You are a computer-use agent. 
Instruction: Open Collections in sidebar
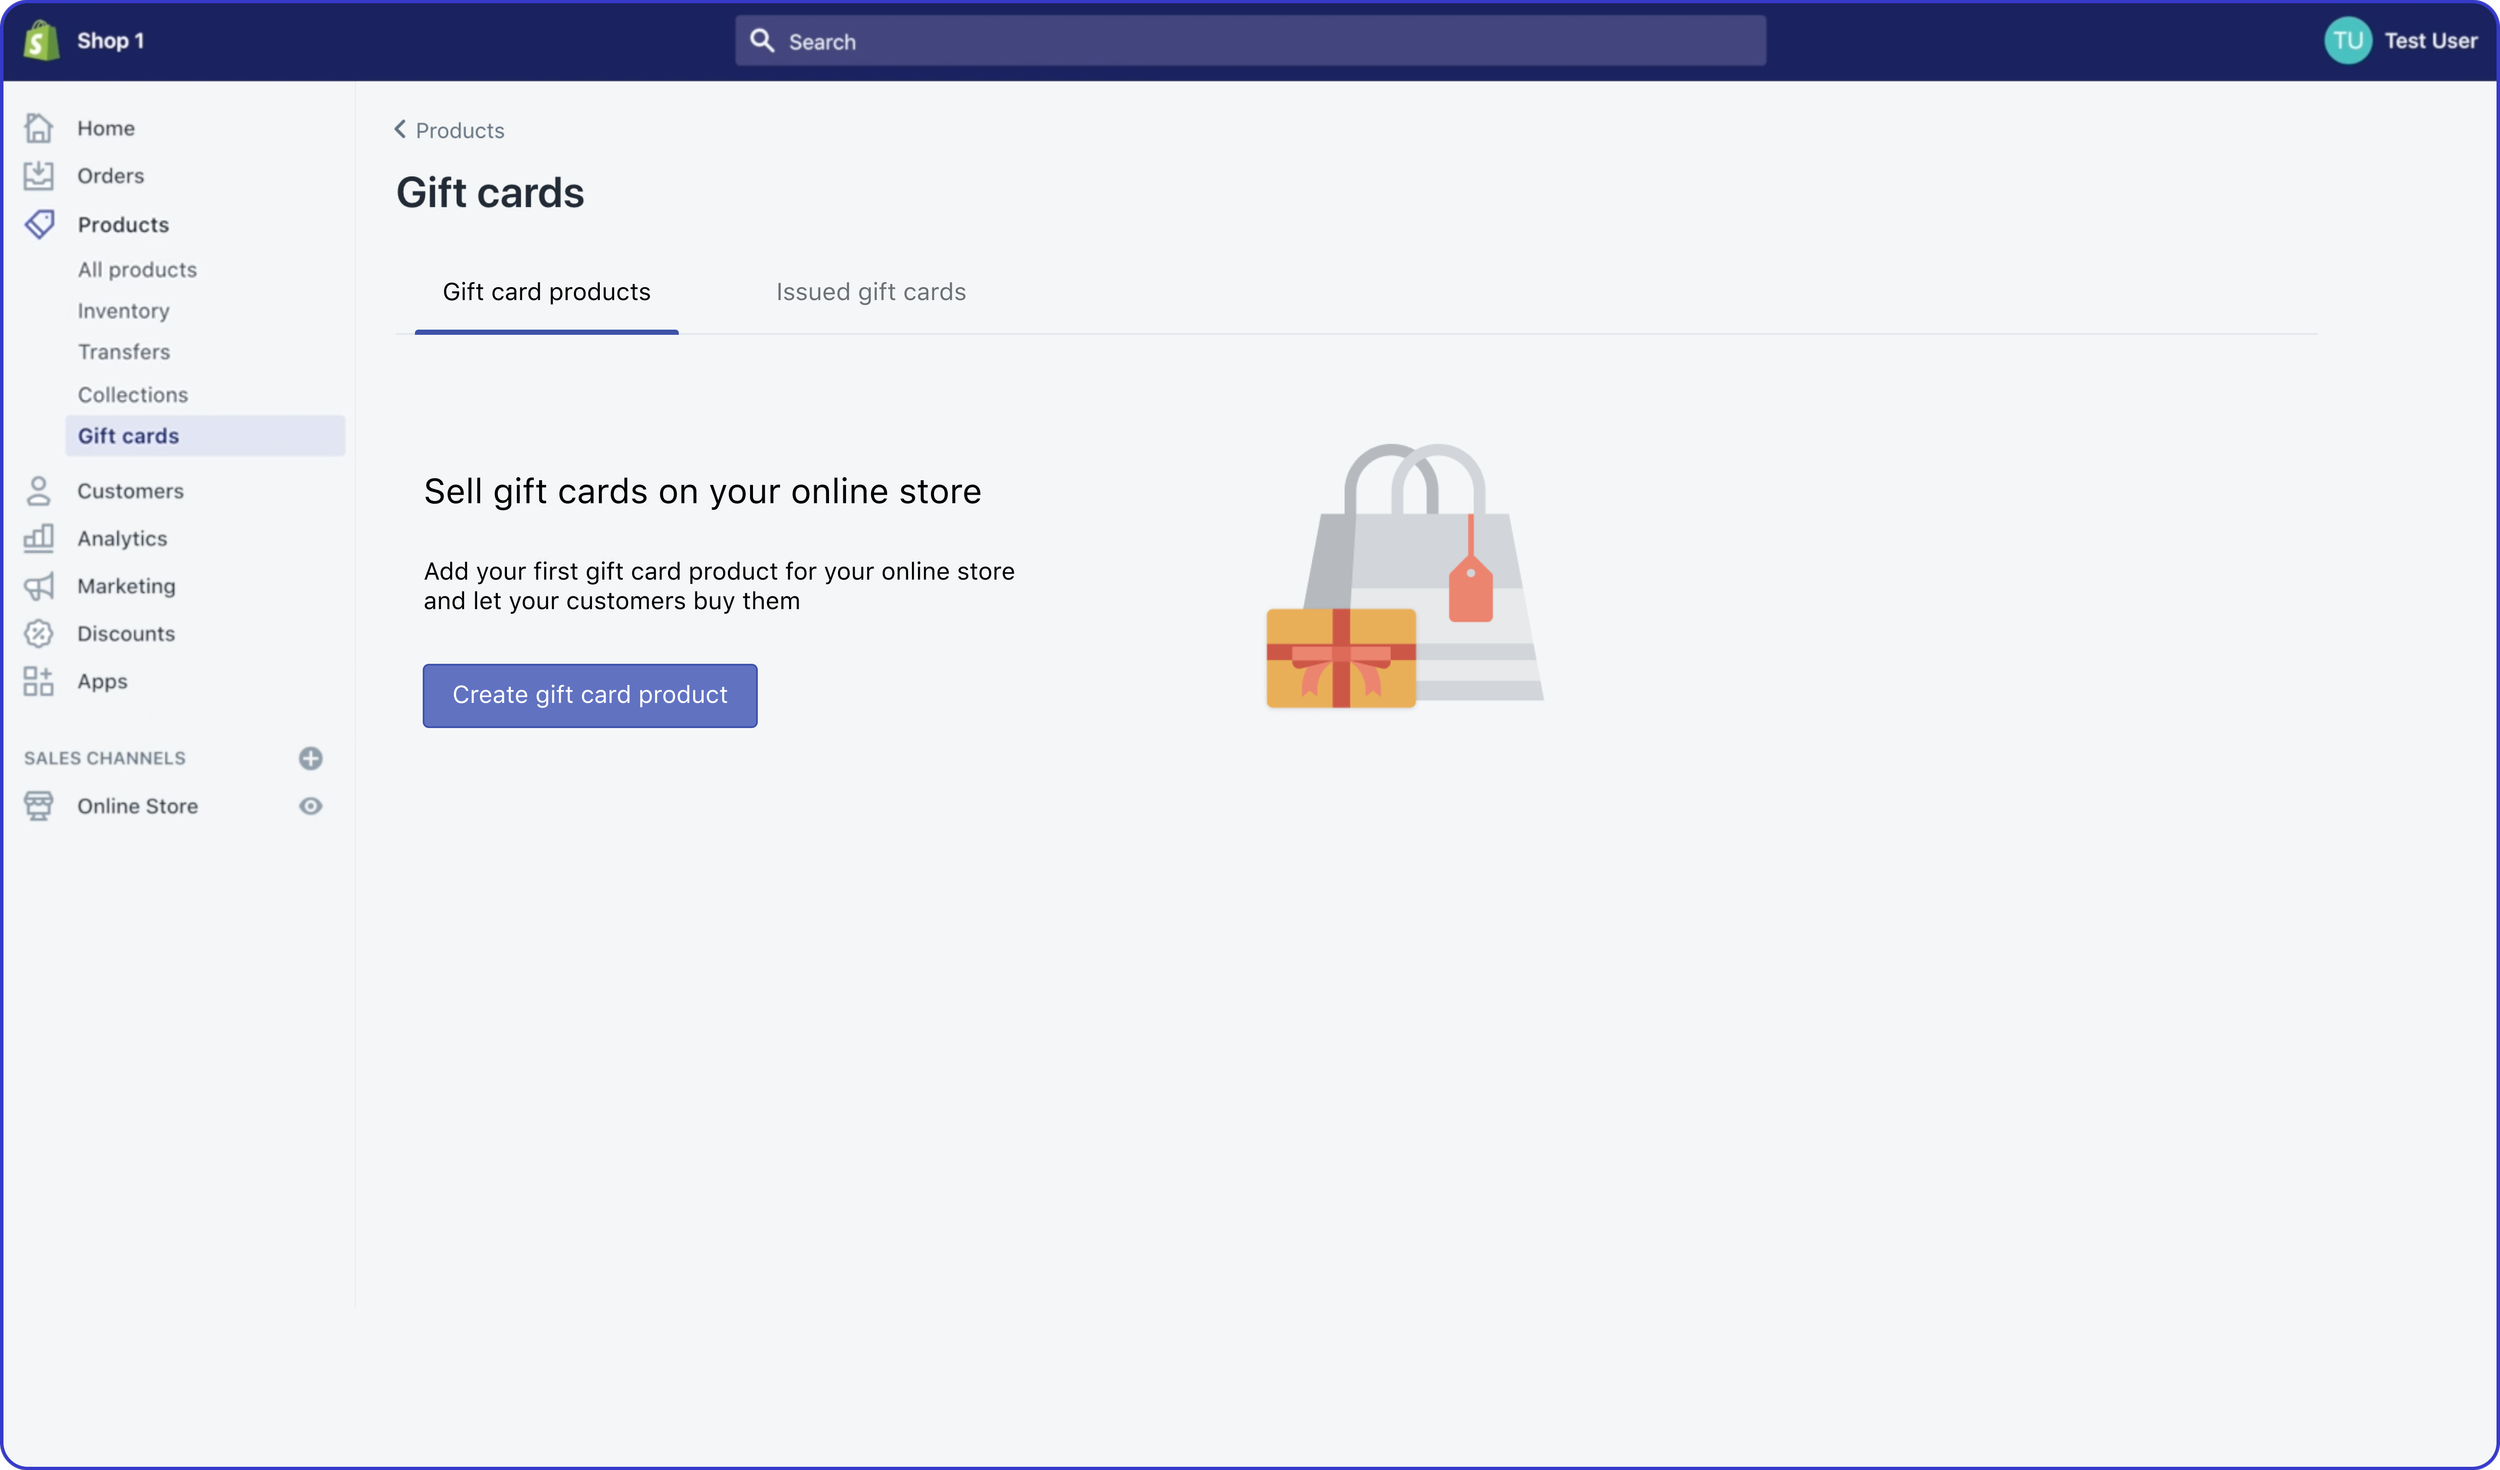133,395
